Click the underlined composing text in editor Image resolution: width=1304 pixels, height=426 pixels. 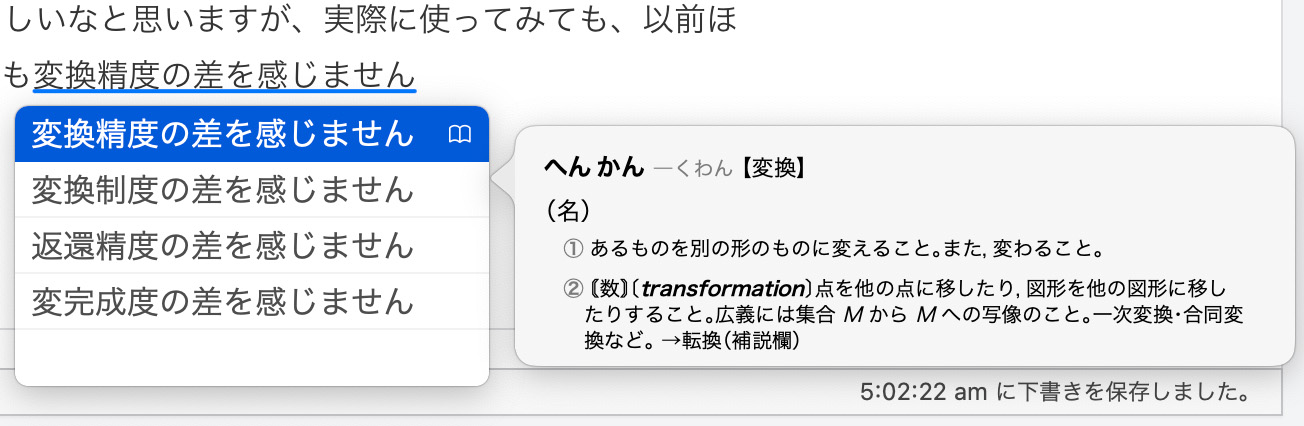(x=224, y=74)
